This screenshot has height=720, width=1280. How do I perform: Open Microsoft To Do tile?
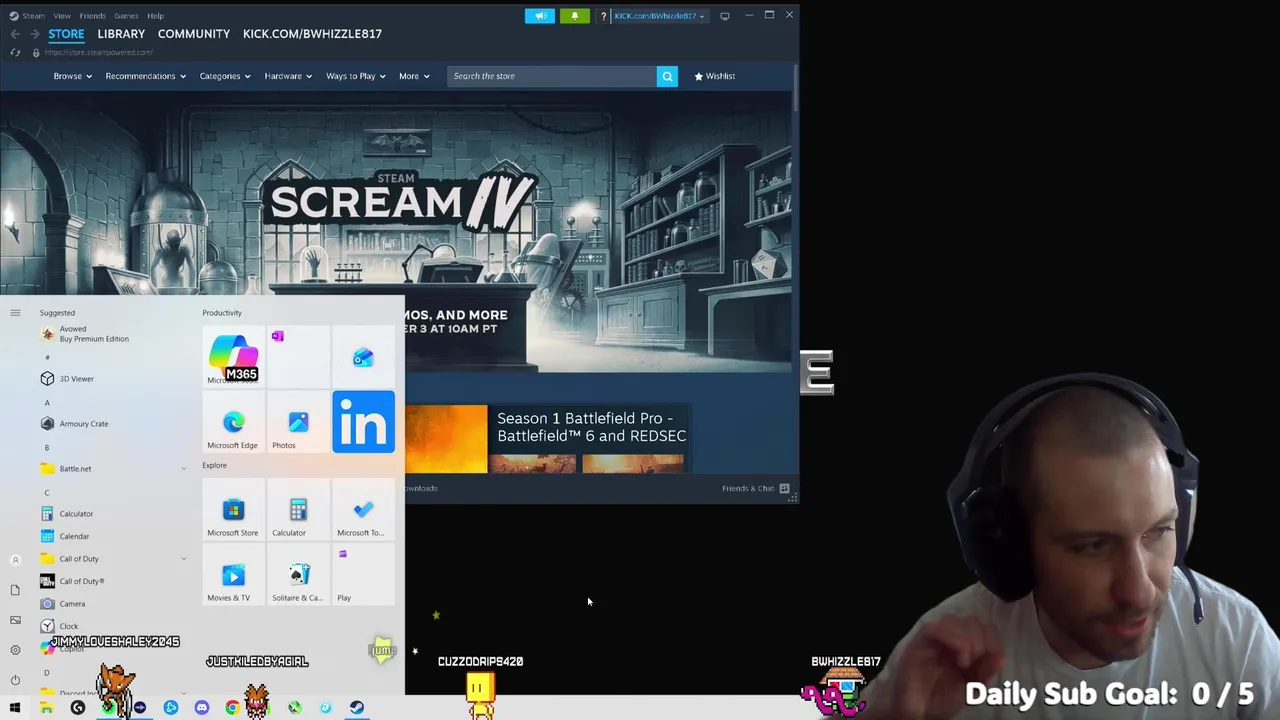[x=363, y=510]
